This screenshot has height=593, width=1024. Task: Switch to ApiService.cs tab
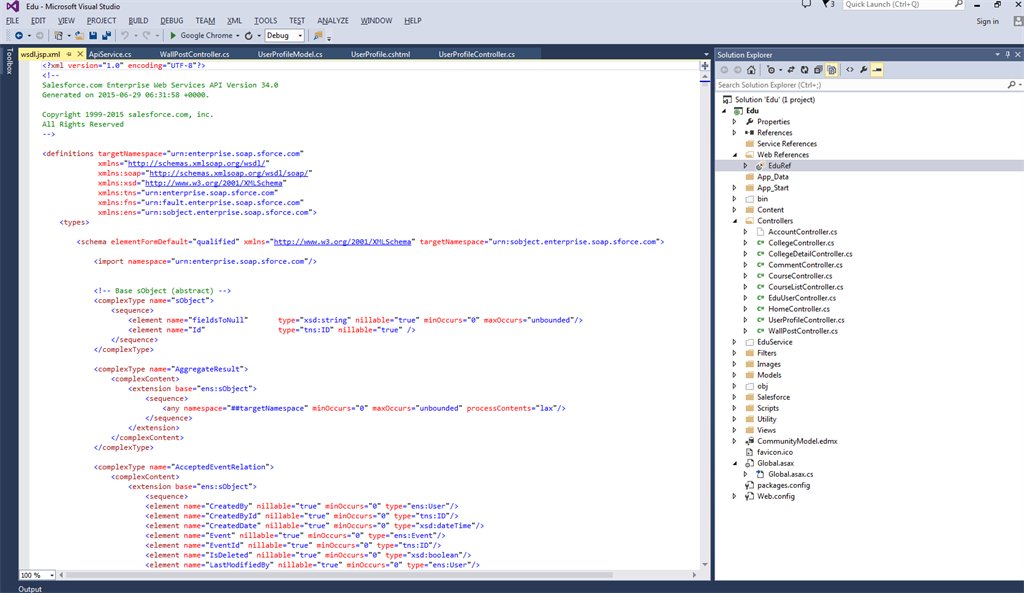pyautogui.click(x=110, y=54)
